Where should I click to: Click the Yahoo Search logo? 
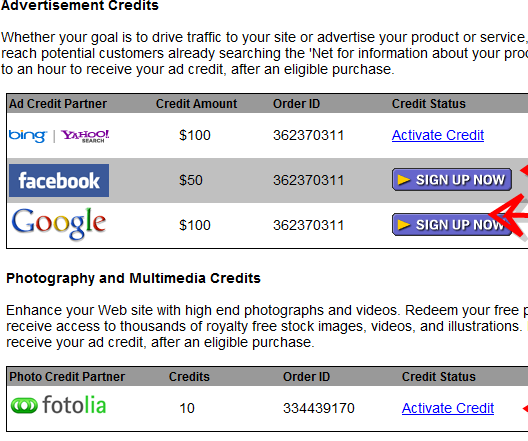coord(85,136)
